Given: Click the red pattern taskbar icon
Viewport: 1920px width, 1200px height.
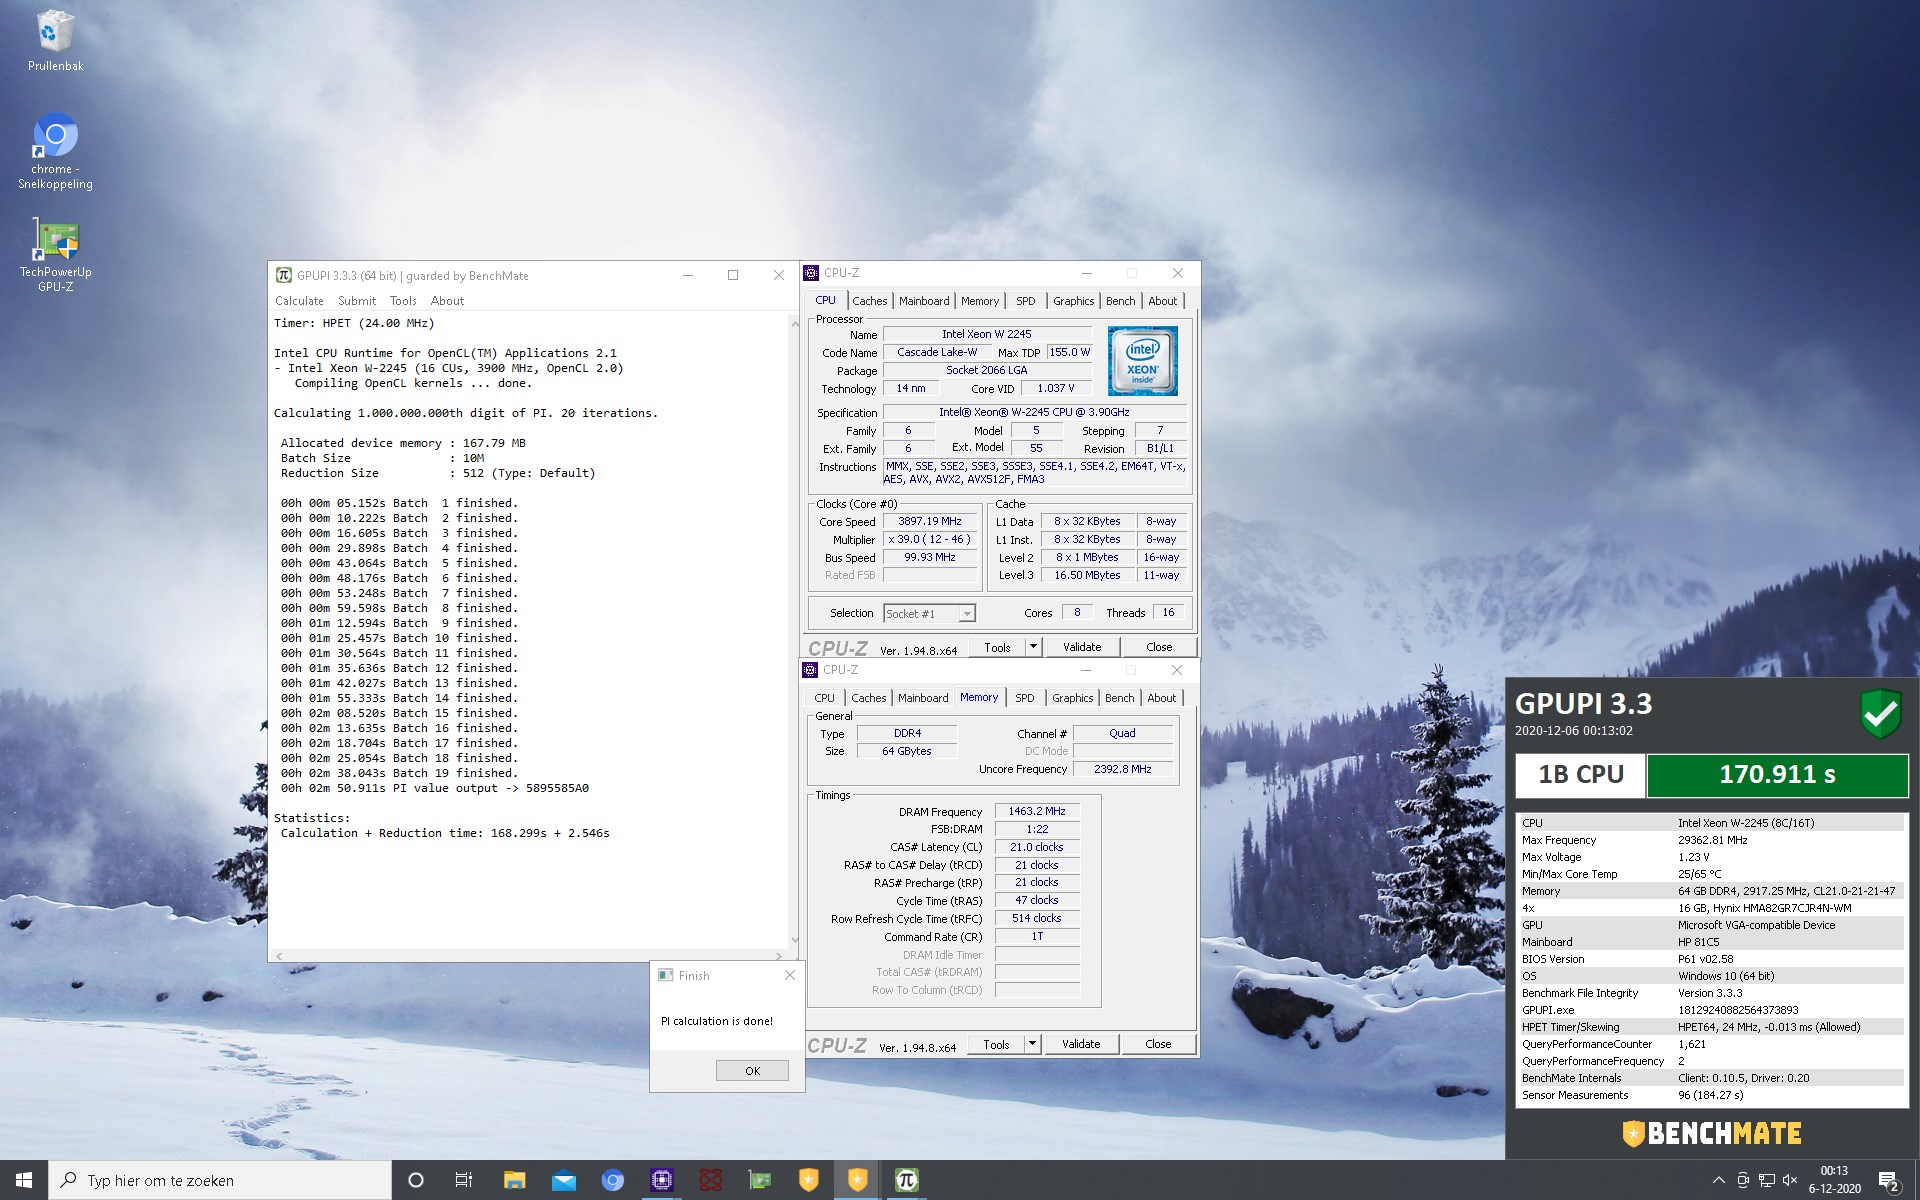Looking at the screenshot, I should pos(710,1180).
